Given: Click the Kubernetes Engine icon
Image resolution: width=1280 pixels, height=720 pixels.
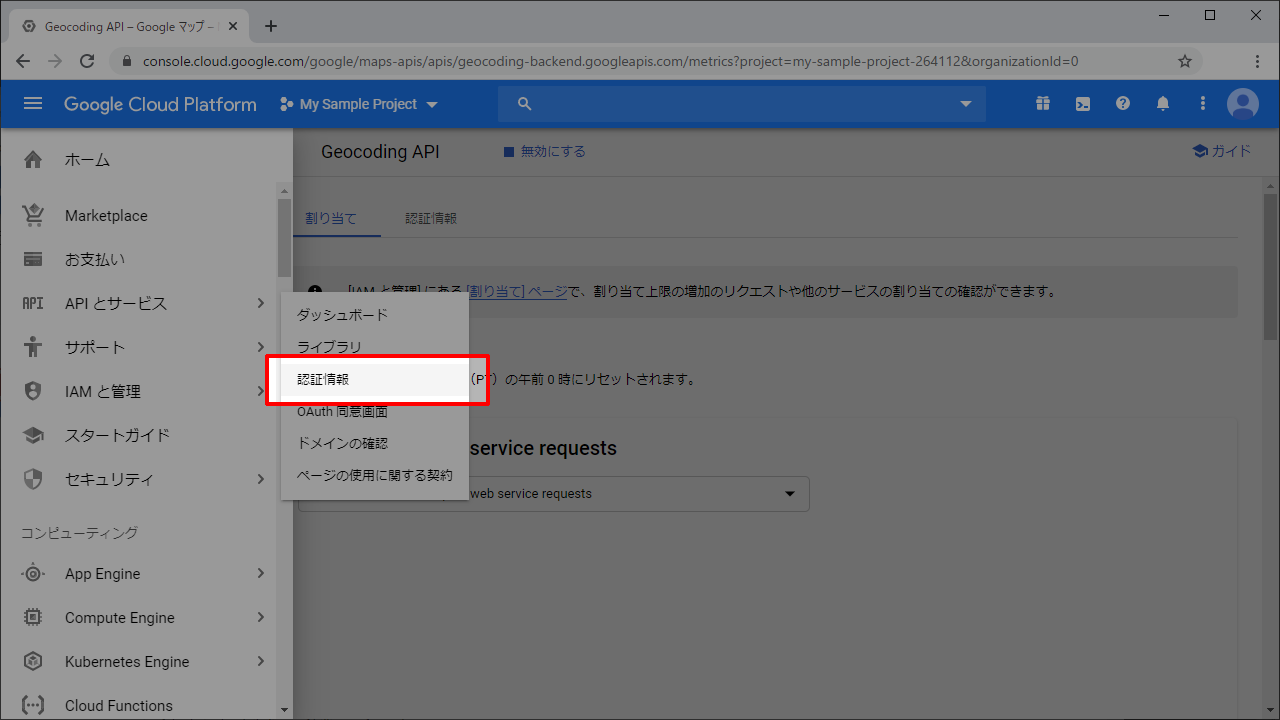Looking at the screenshot, I should (x=33, y=662).
